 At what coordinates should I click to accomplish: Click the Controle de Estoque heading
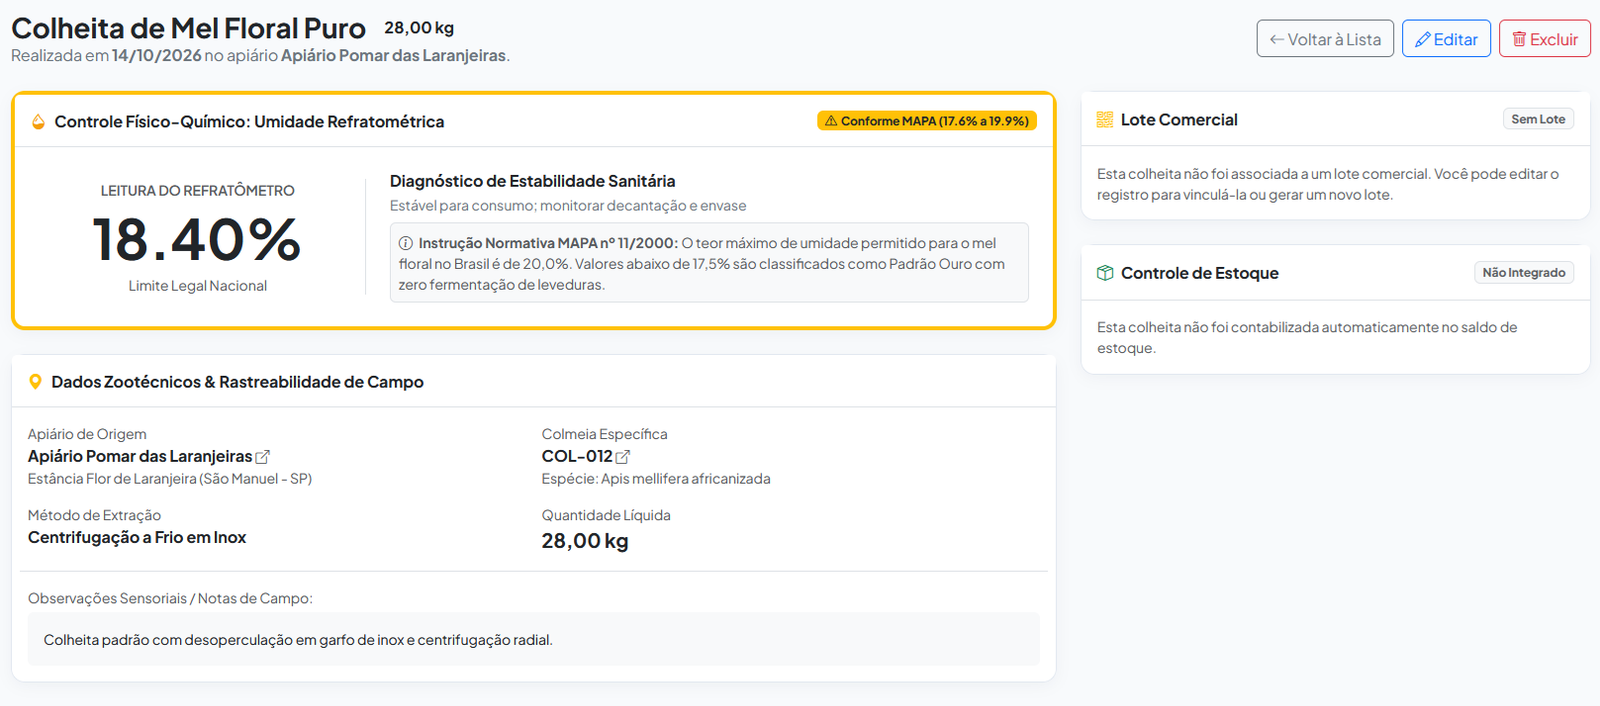tap(1200, 273)
